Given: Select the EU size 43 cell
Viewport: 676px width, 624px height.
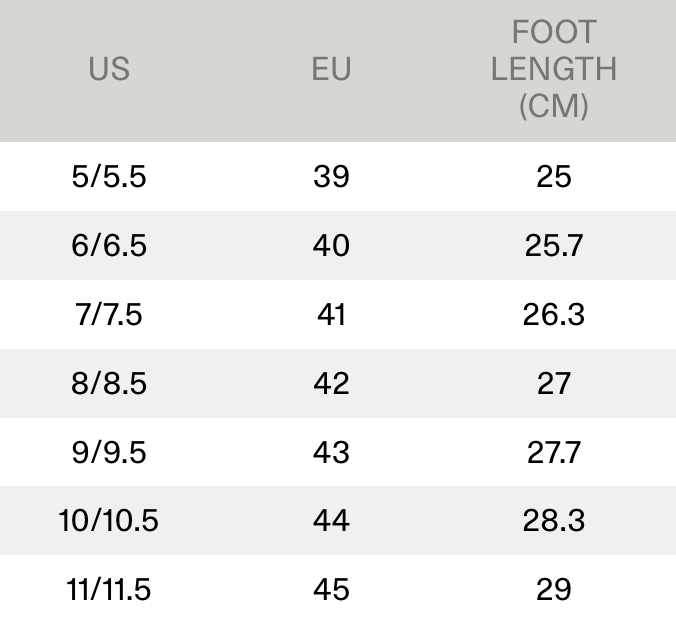Looking at the screenshot, I should (x=331, y=453).
